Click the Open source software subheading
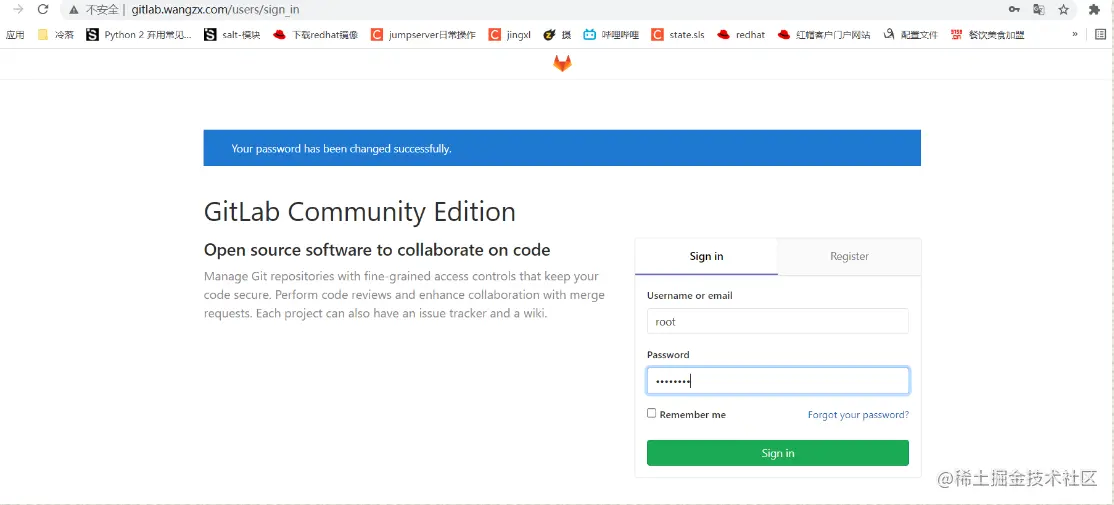Screen dimensions: 1114x505 [x=377, y=250]
